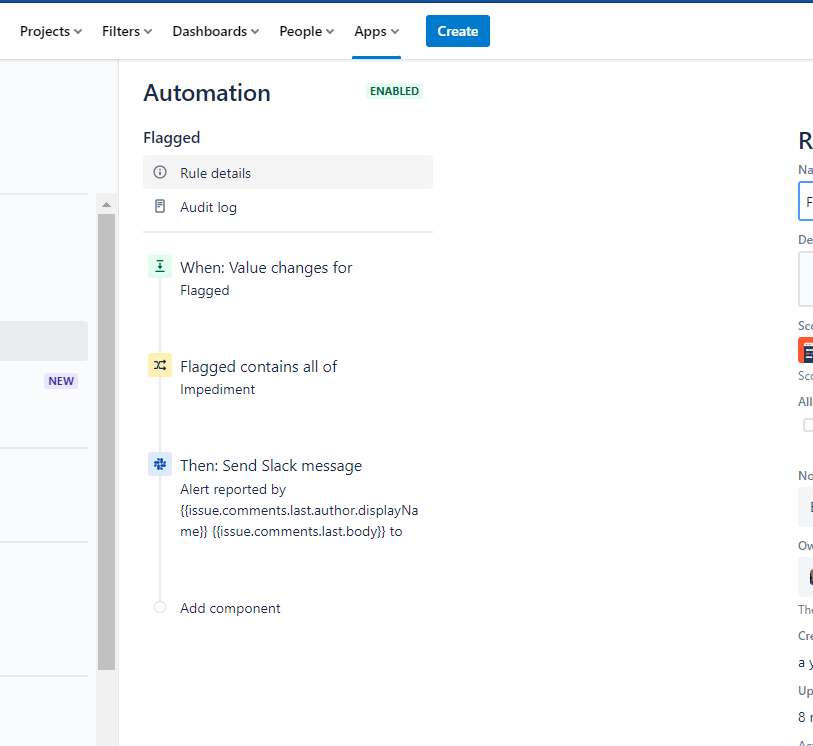Select the Rule details item
Image resolution: width=813 pixels, height=746 pixels.
tap(288, 172)
